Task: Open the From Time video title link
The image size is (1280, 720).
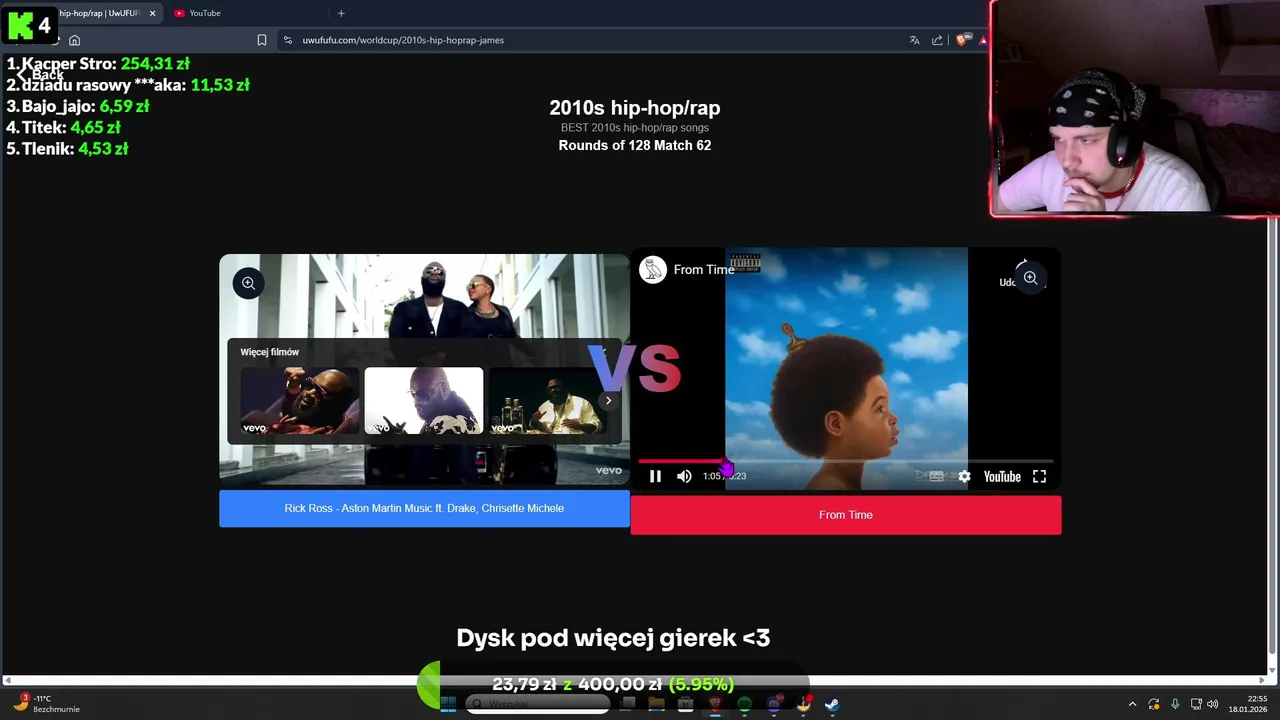Action: [x=704, y=270]
